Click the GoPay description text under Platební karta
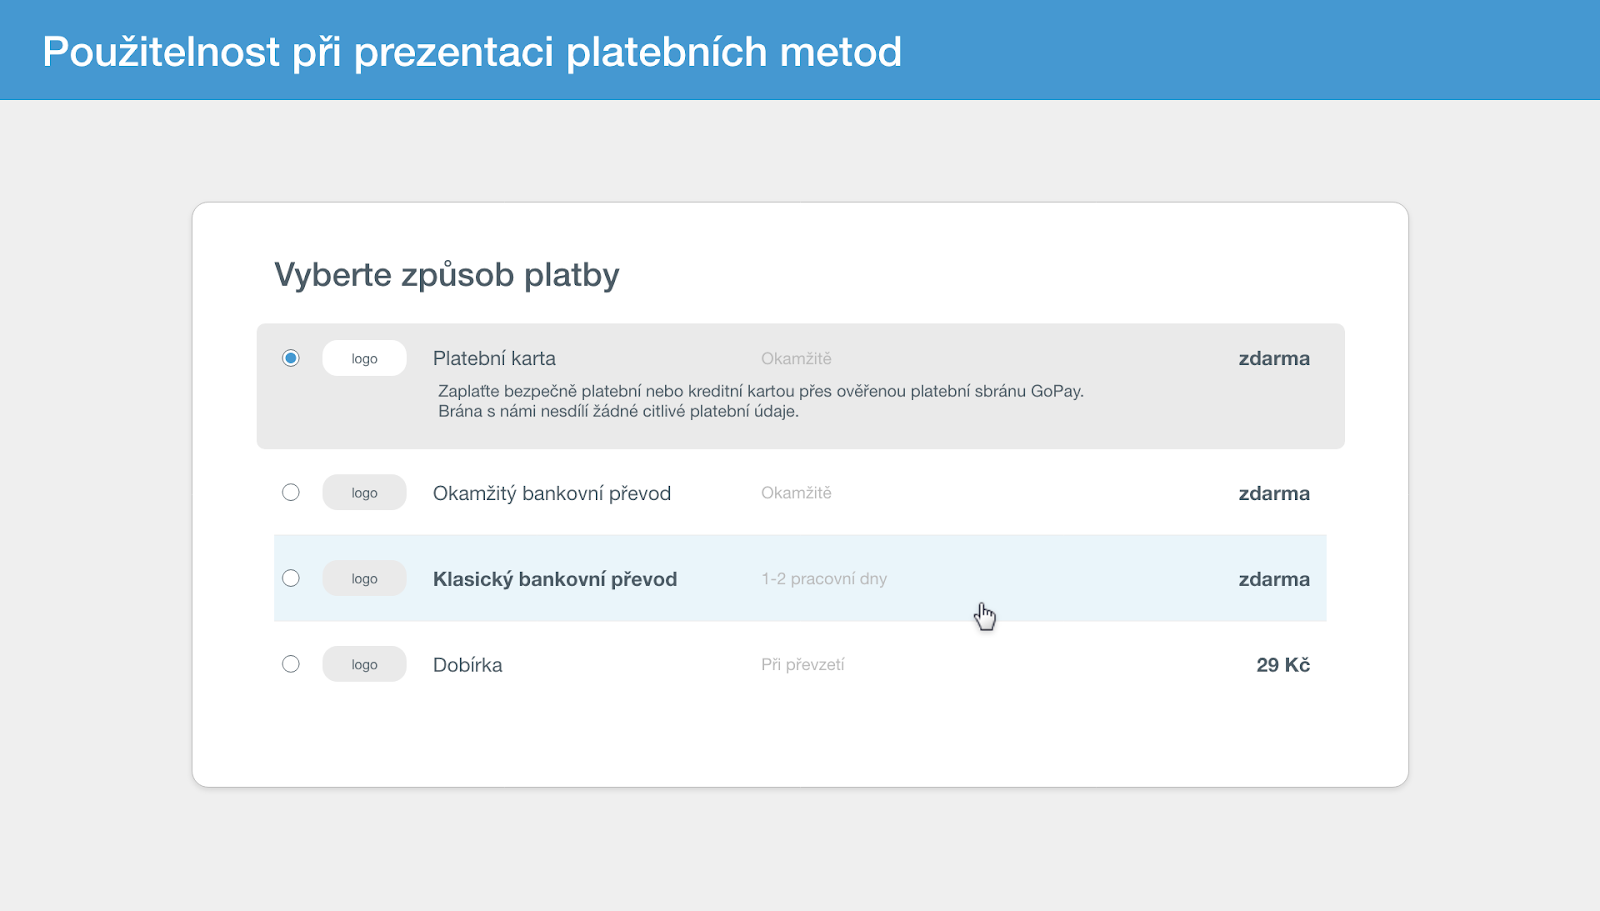This screenshot has width=1600, height=911. point(761,401)
